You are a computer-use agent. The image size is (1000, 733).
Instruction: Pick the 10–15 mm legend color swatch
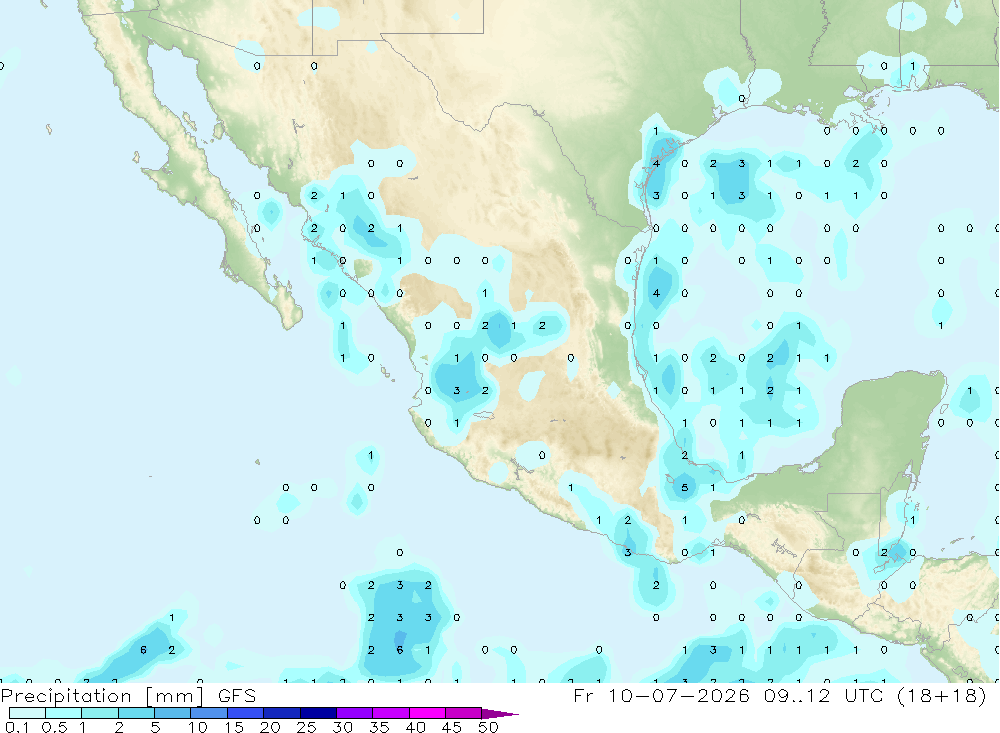click(209, 713)
